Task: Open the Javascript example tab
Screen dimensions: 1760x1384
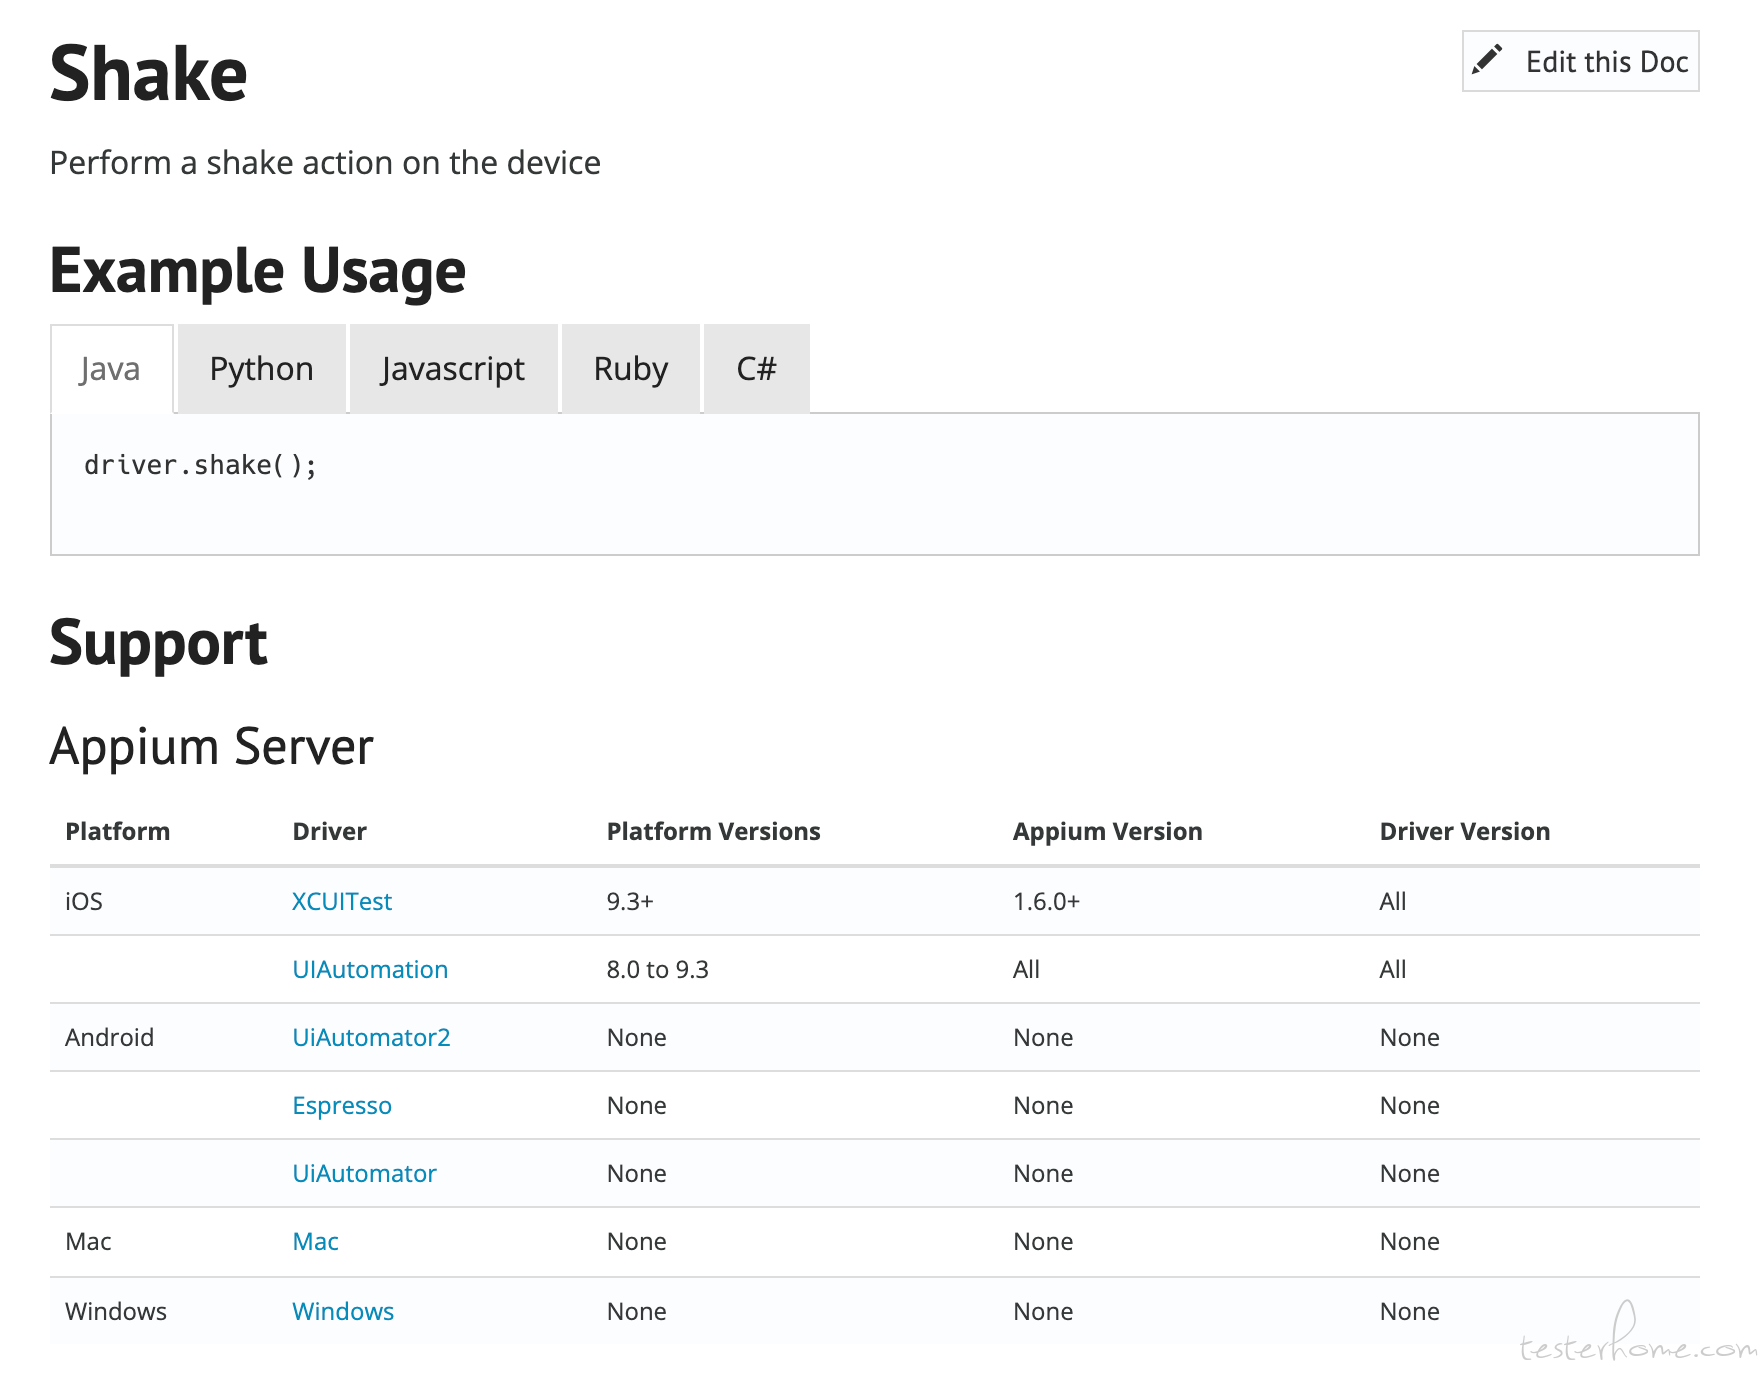Action: click(453, 369)
